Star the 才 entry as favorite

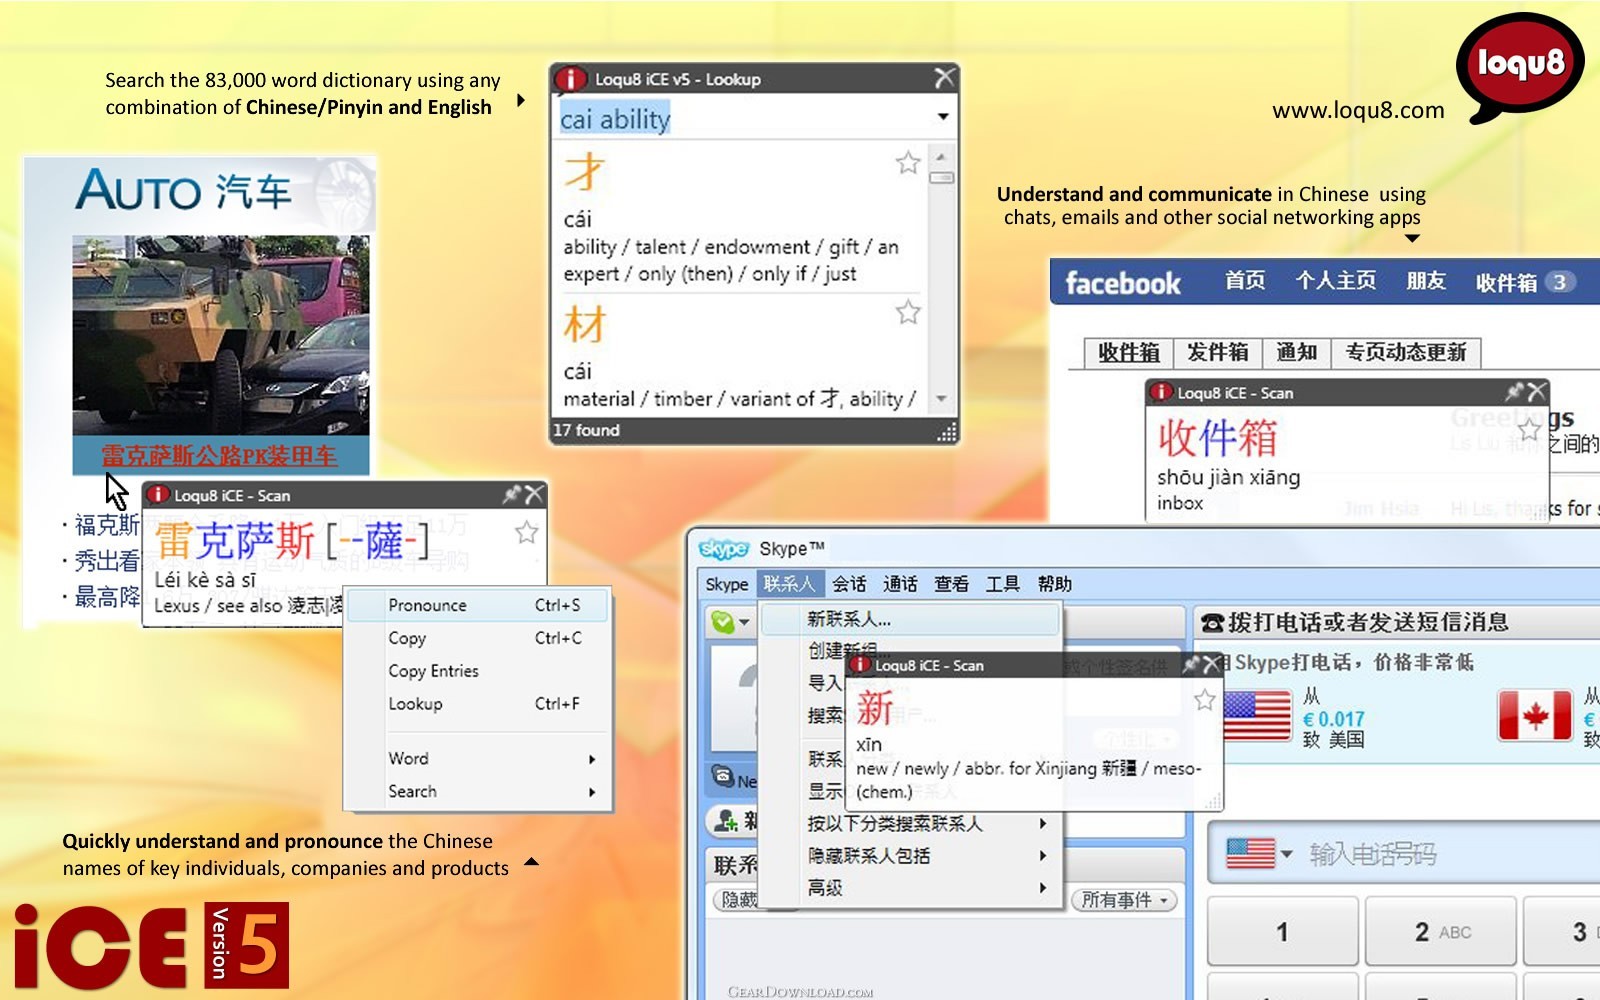click(908, 163)
